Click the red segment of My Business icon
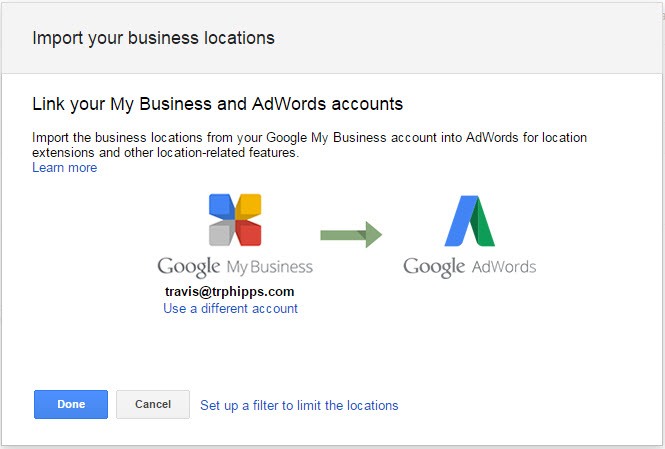The width and height of the screenshot is (665, 449). coord(249,234)
